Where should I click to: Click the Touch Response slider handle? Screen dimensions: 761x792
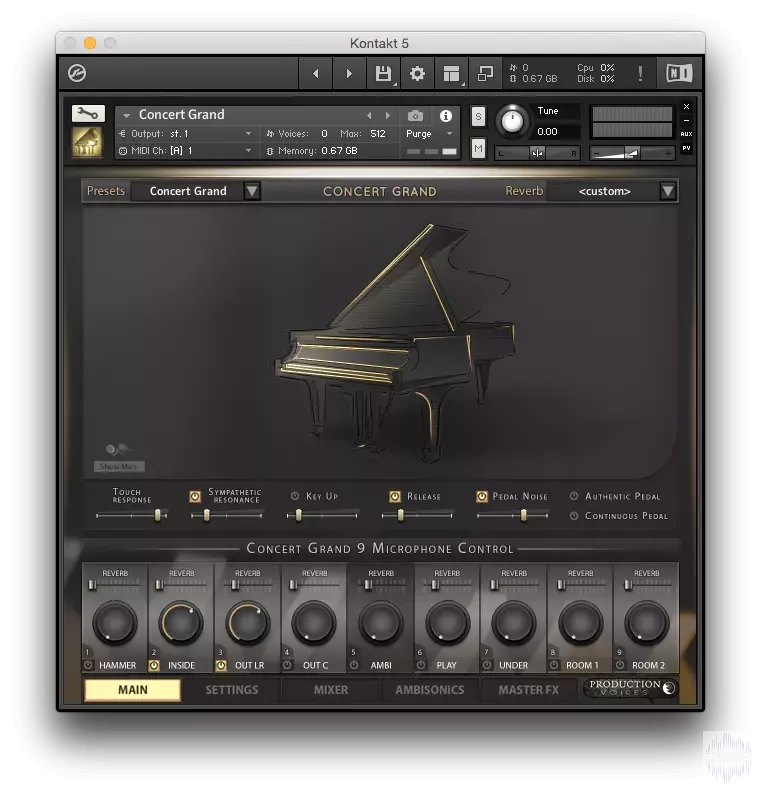[x=158, y=515]
